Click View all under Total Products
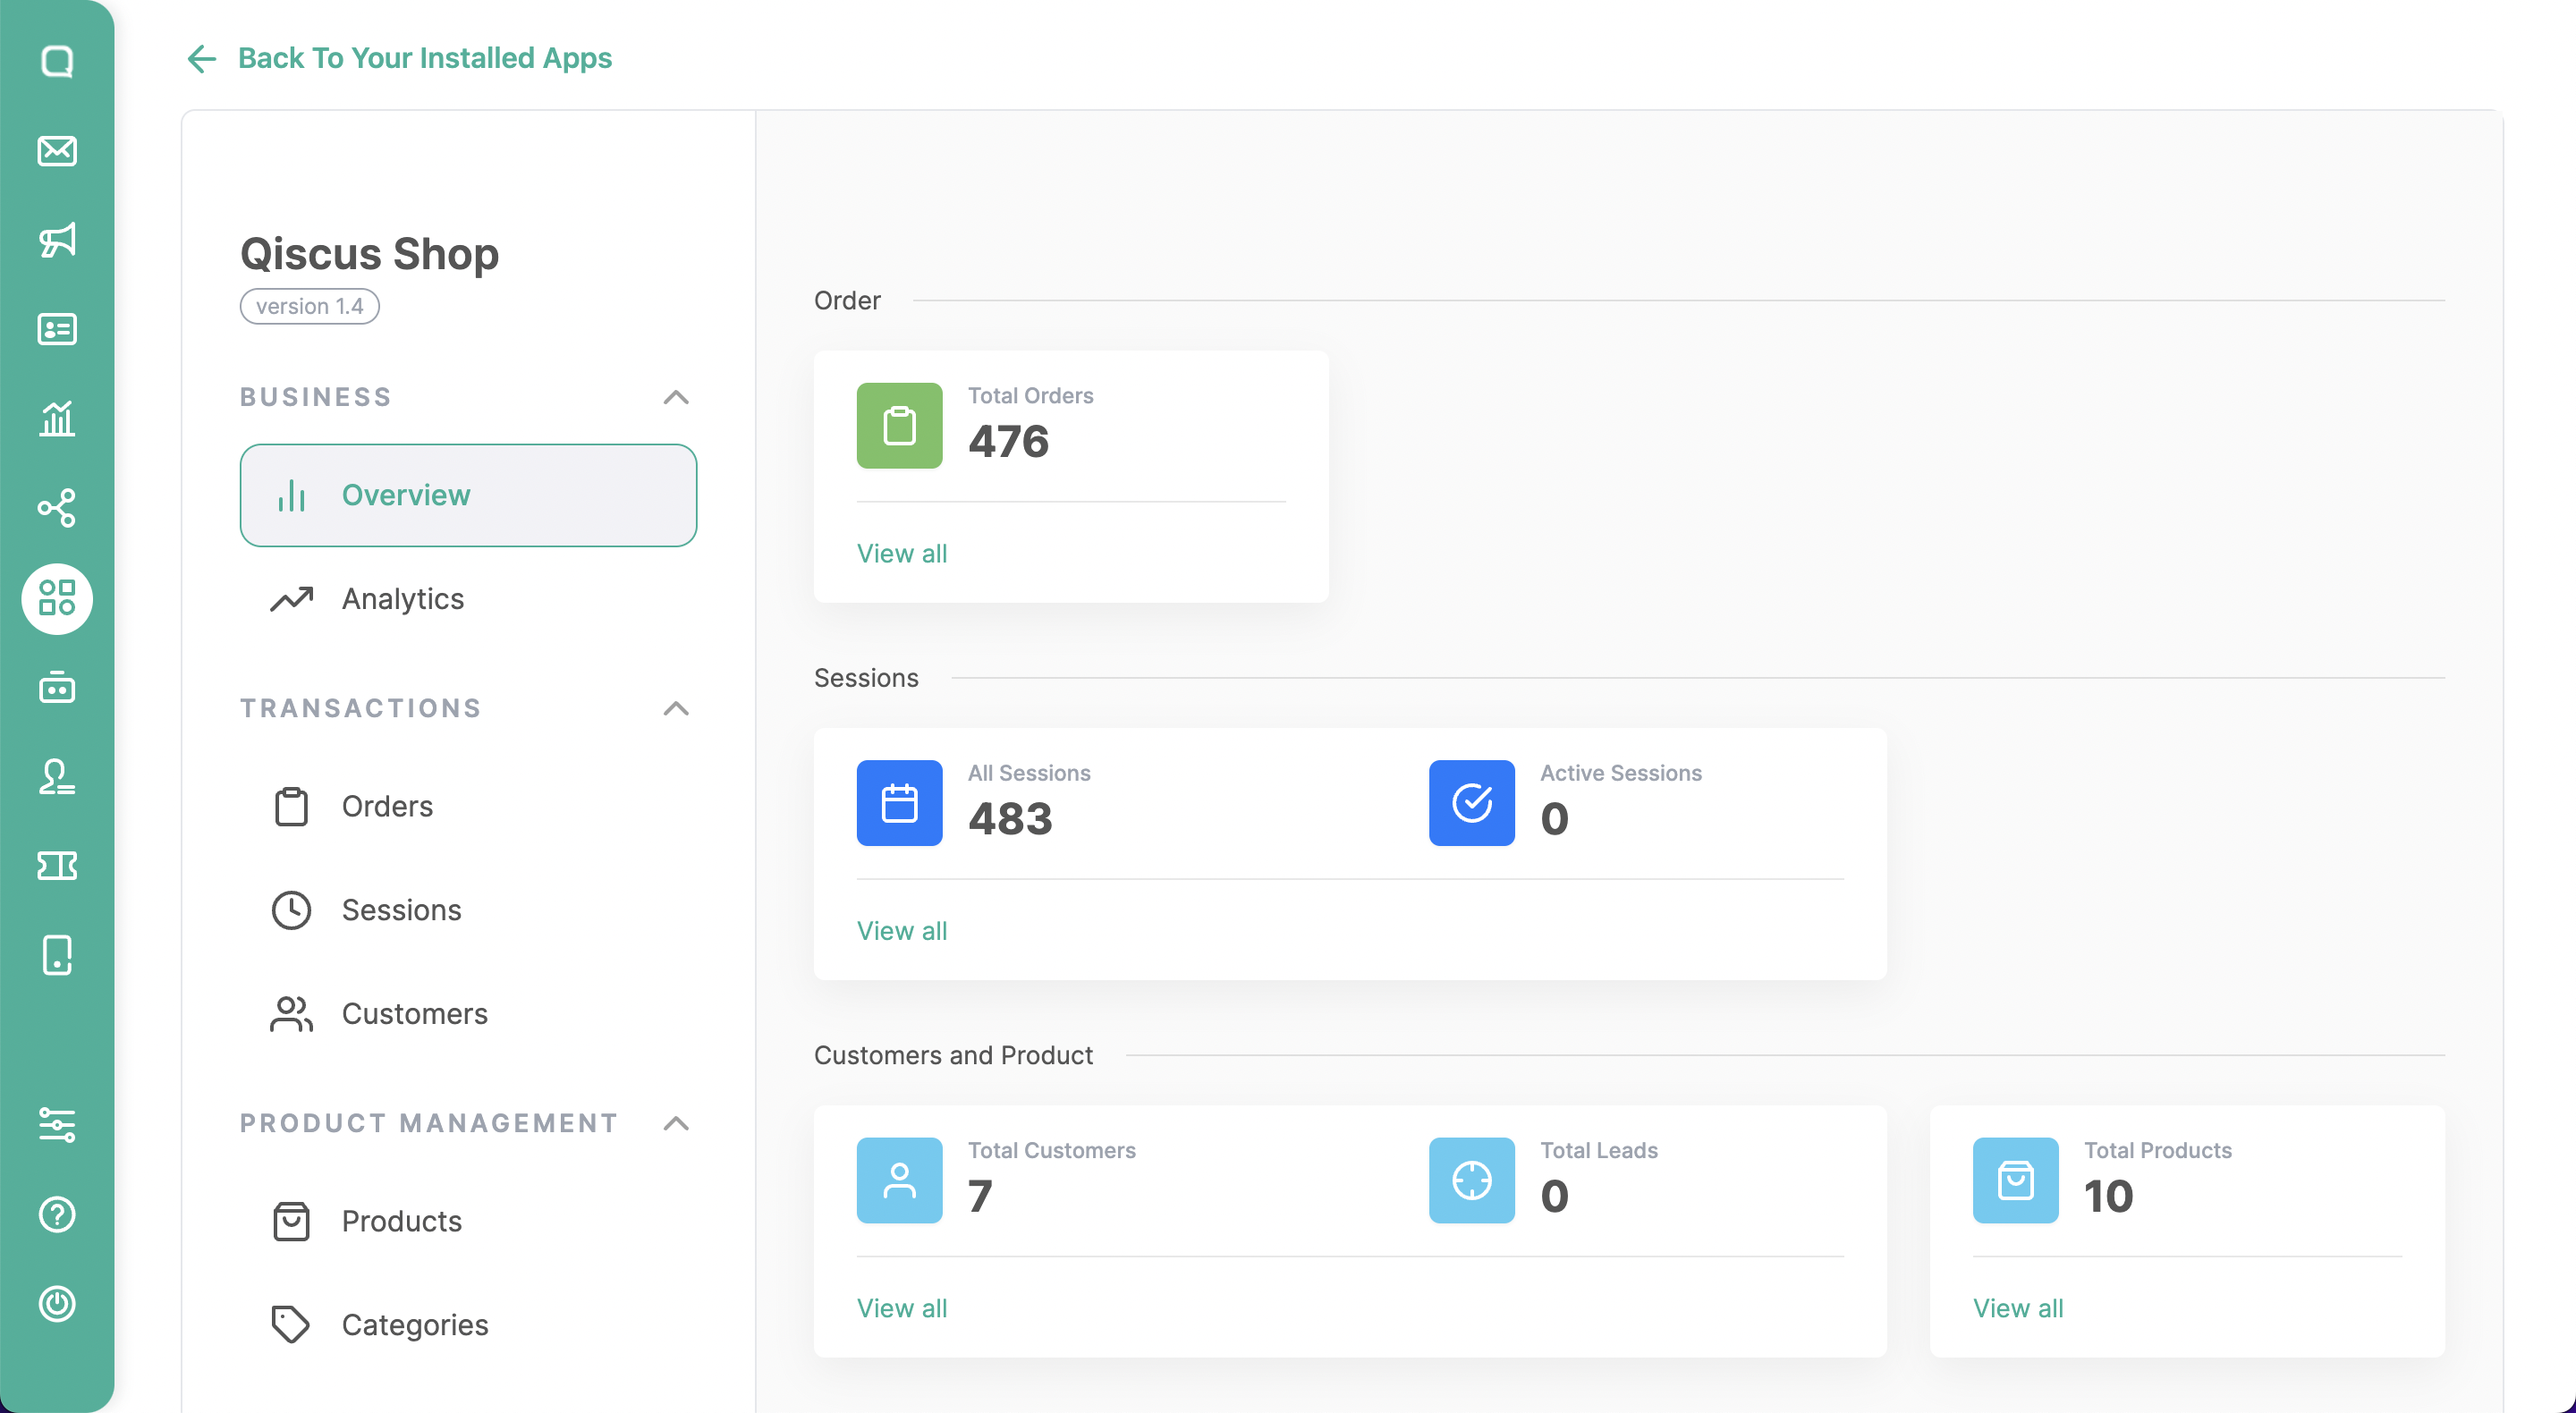This screenshot has height=1413, width=2576. [x=2017, y=1308]
